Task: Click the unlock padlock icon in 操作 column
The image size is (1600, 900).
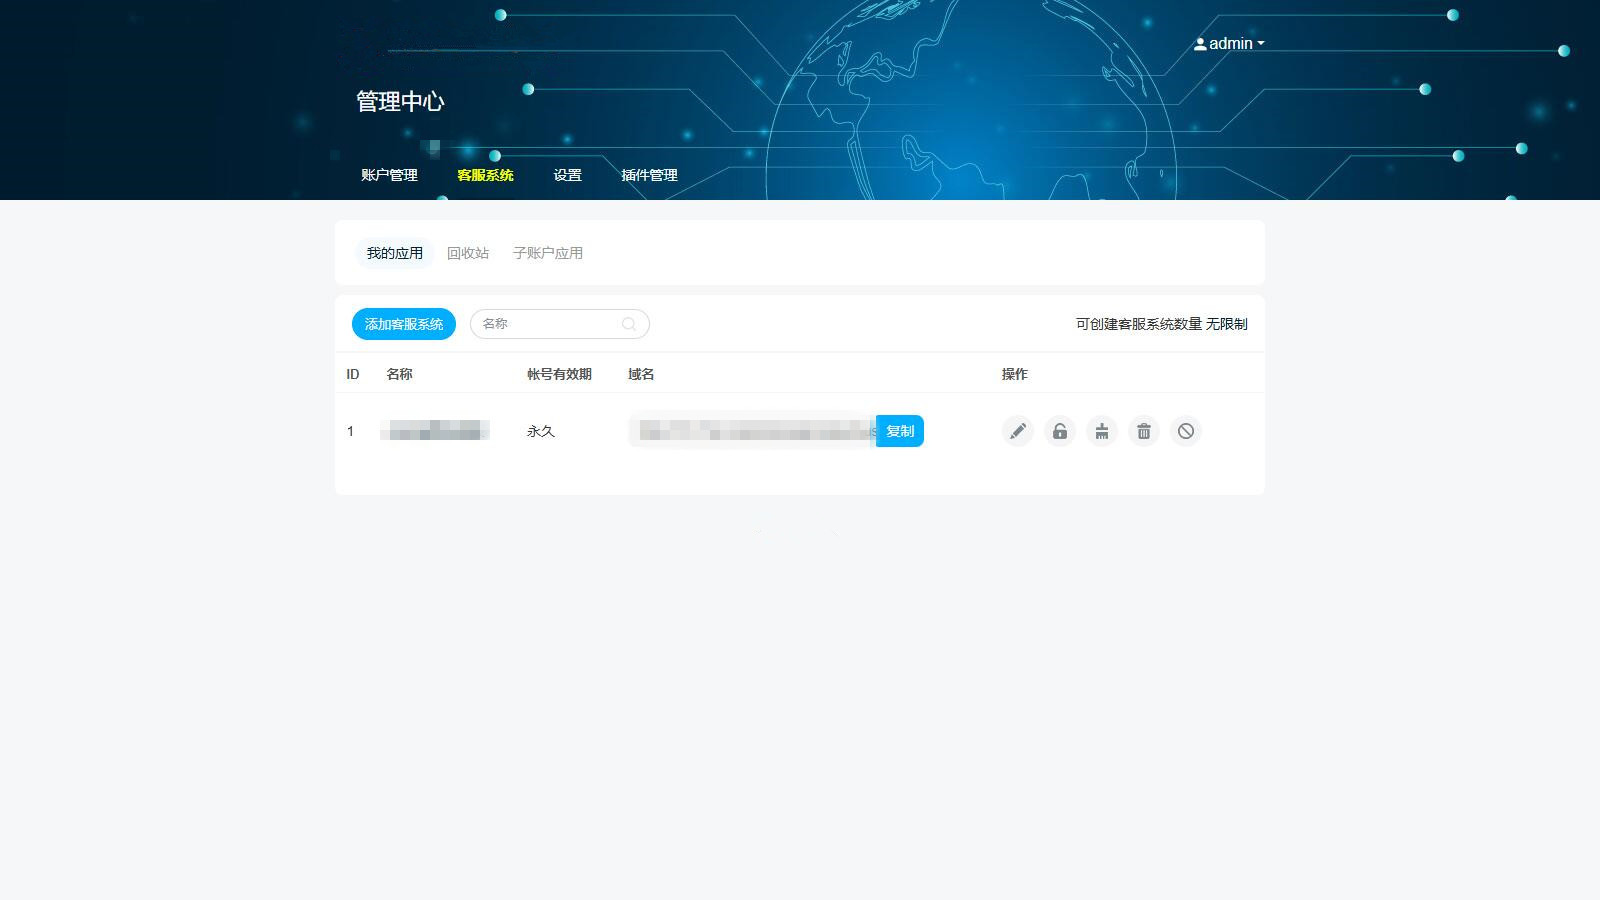Action: coord(1059,431)
